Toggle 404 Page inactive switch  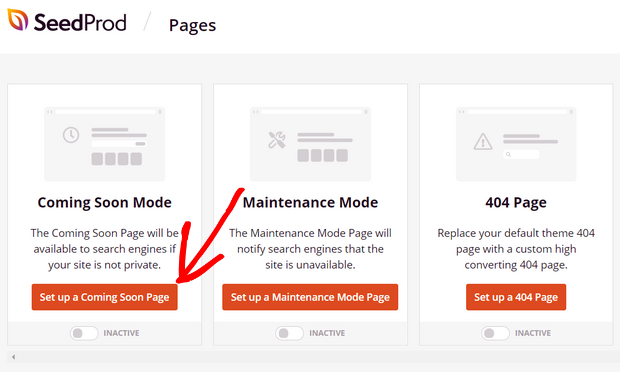point(495,333)
